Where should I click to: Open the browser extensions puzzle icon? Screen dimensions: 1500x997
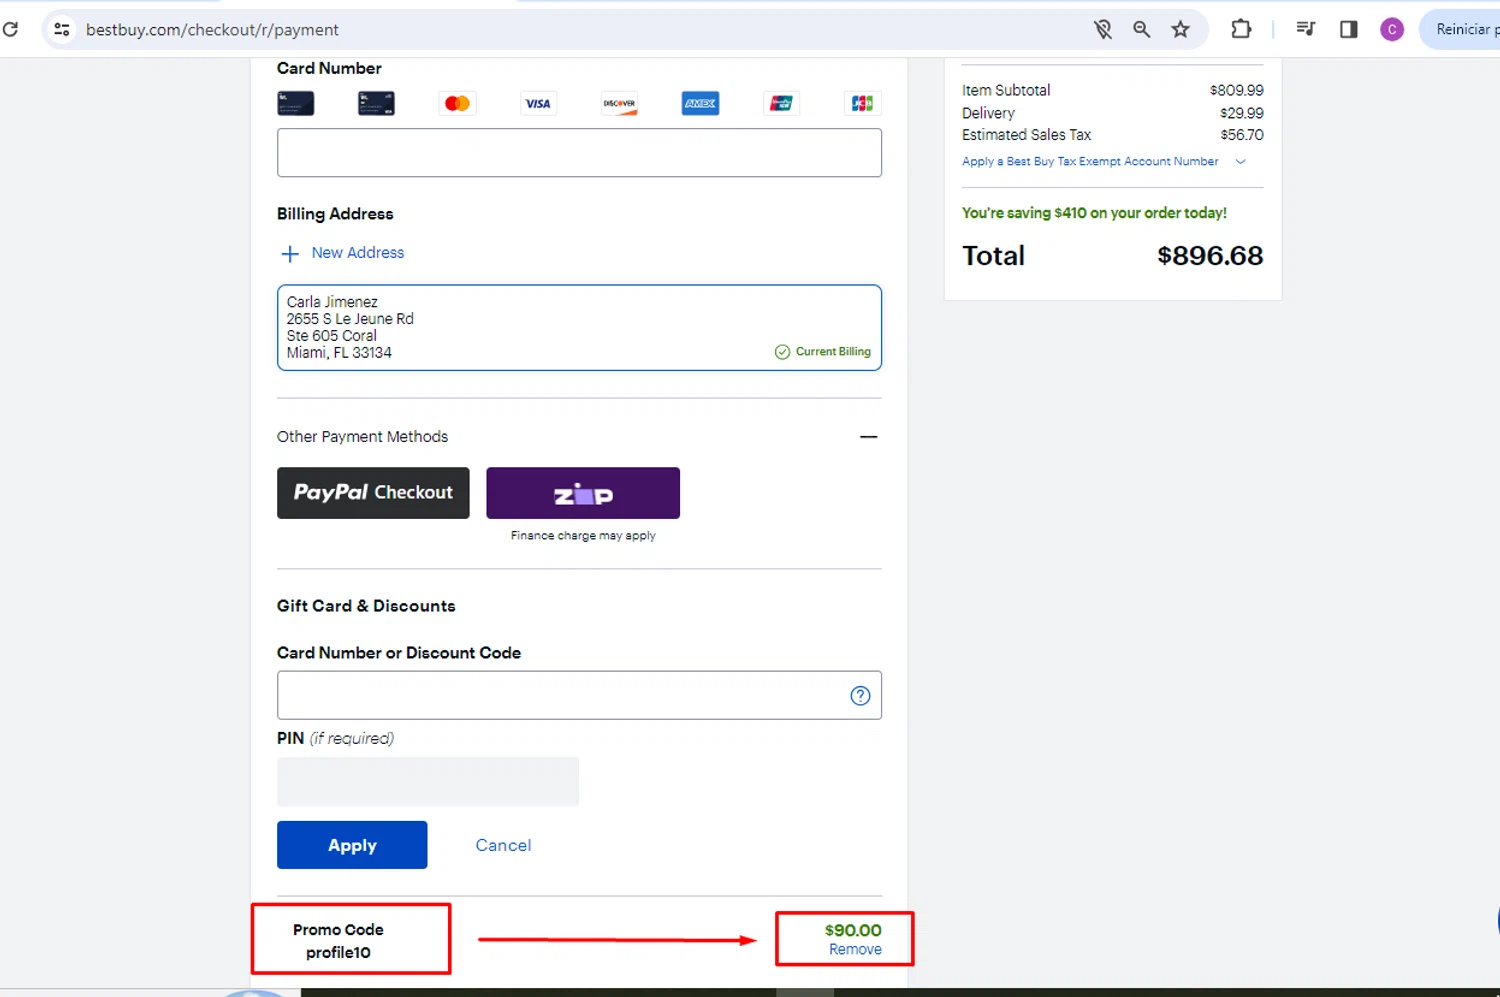tap(1241, 30)
